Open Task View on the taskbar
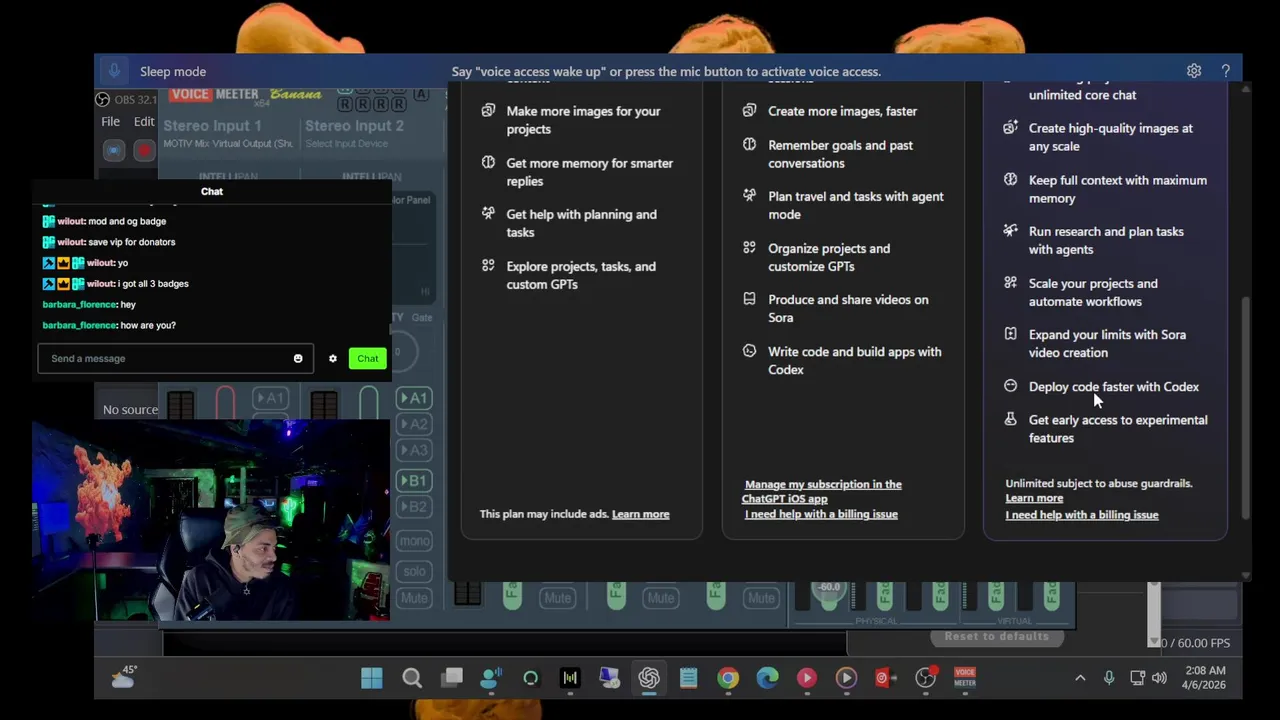This screenshot has height=720, width=1280. click(452, 678)
